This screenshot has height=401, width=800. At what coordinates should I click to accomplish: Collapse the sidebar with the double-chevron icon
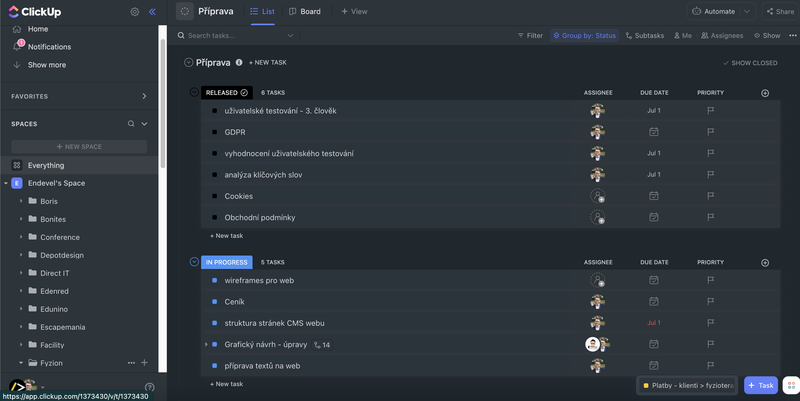click(x=152, y=12)
